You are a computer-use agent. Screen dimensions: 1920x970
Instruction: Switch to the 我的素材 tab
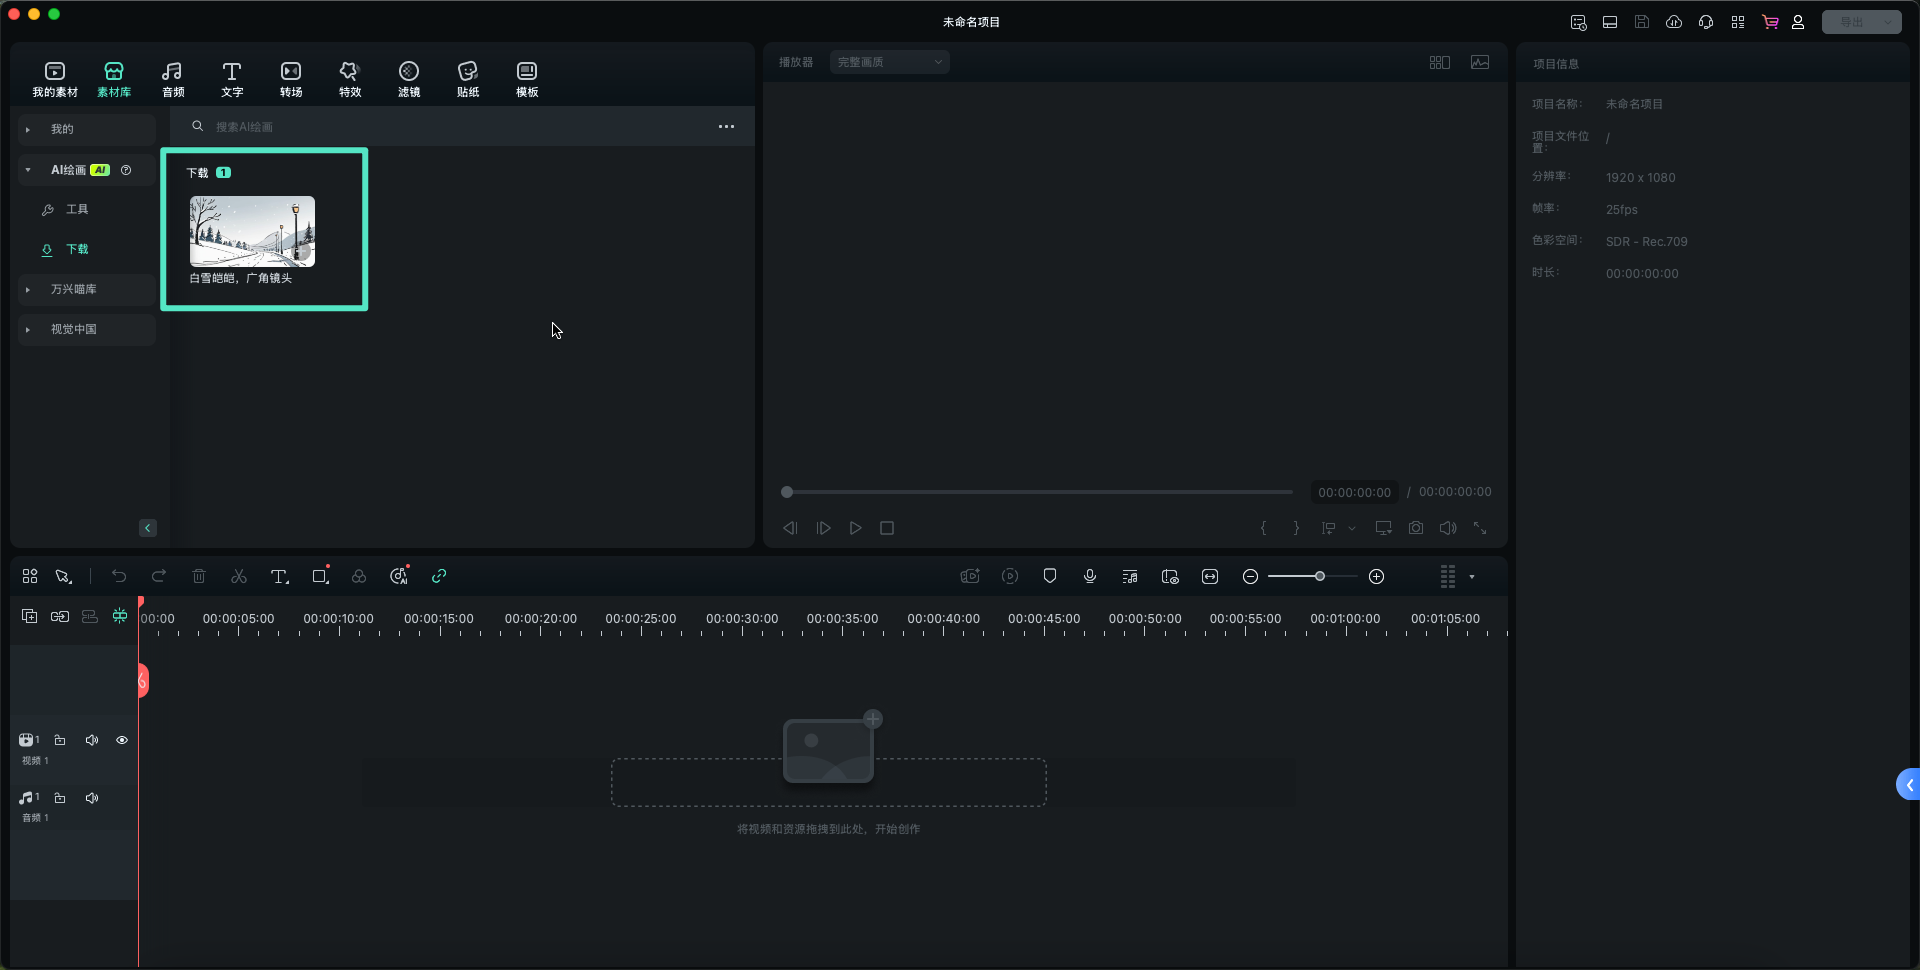point(55,79)
